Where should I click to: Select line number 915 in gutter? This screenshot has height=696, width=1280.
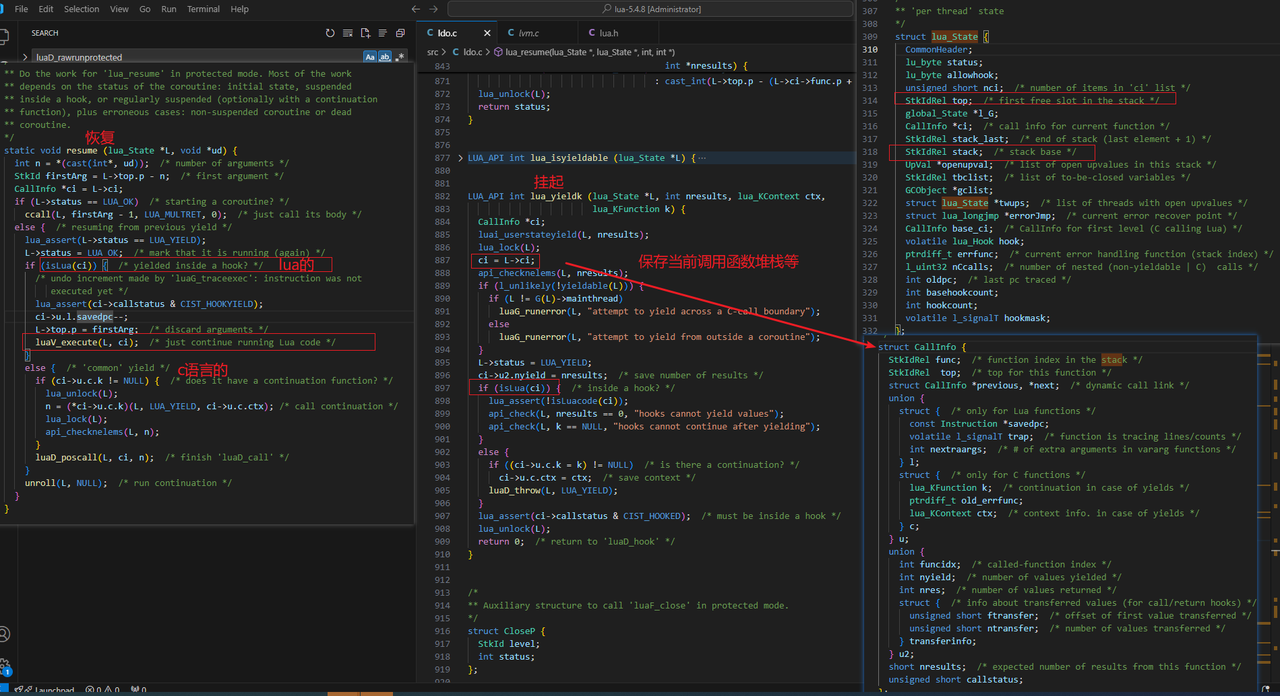442,618
